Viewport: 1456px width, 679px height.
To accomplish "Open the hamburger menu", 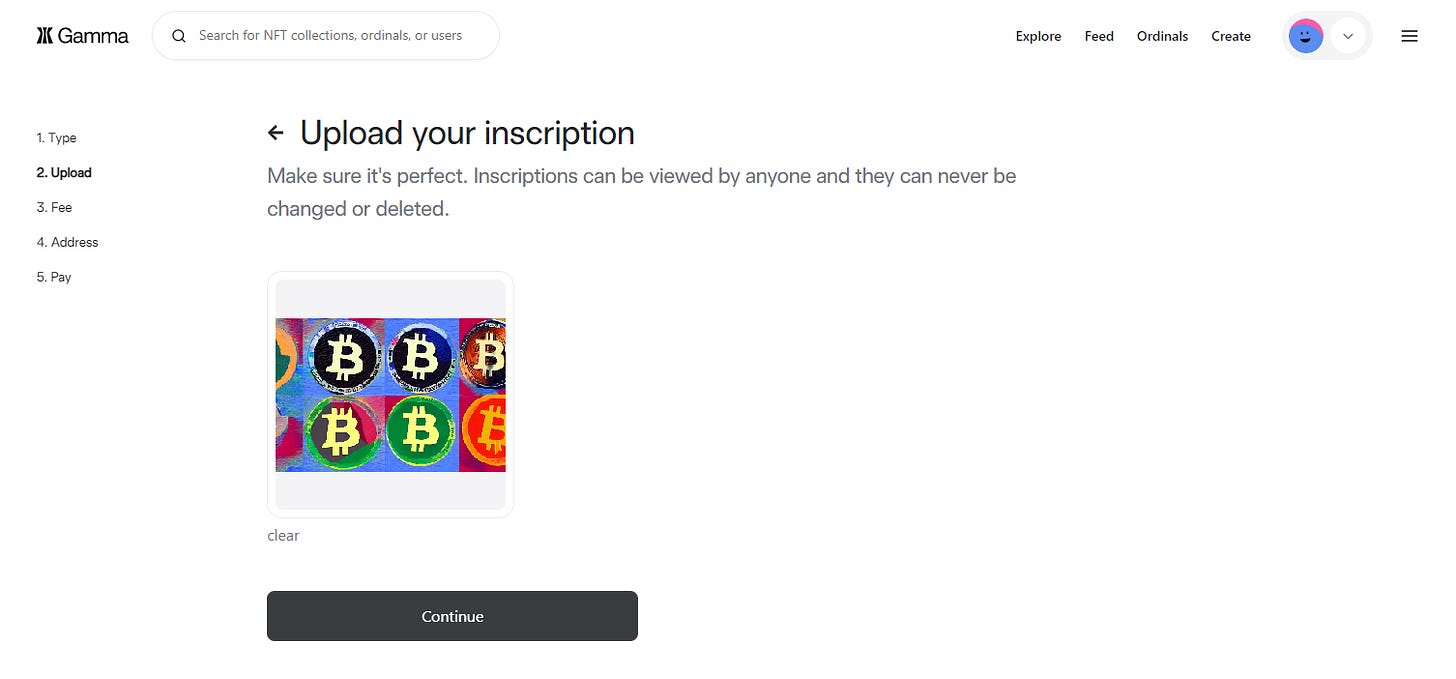I will [1409, 36].
